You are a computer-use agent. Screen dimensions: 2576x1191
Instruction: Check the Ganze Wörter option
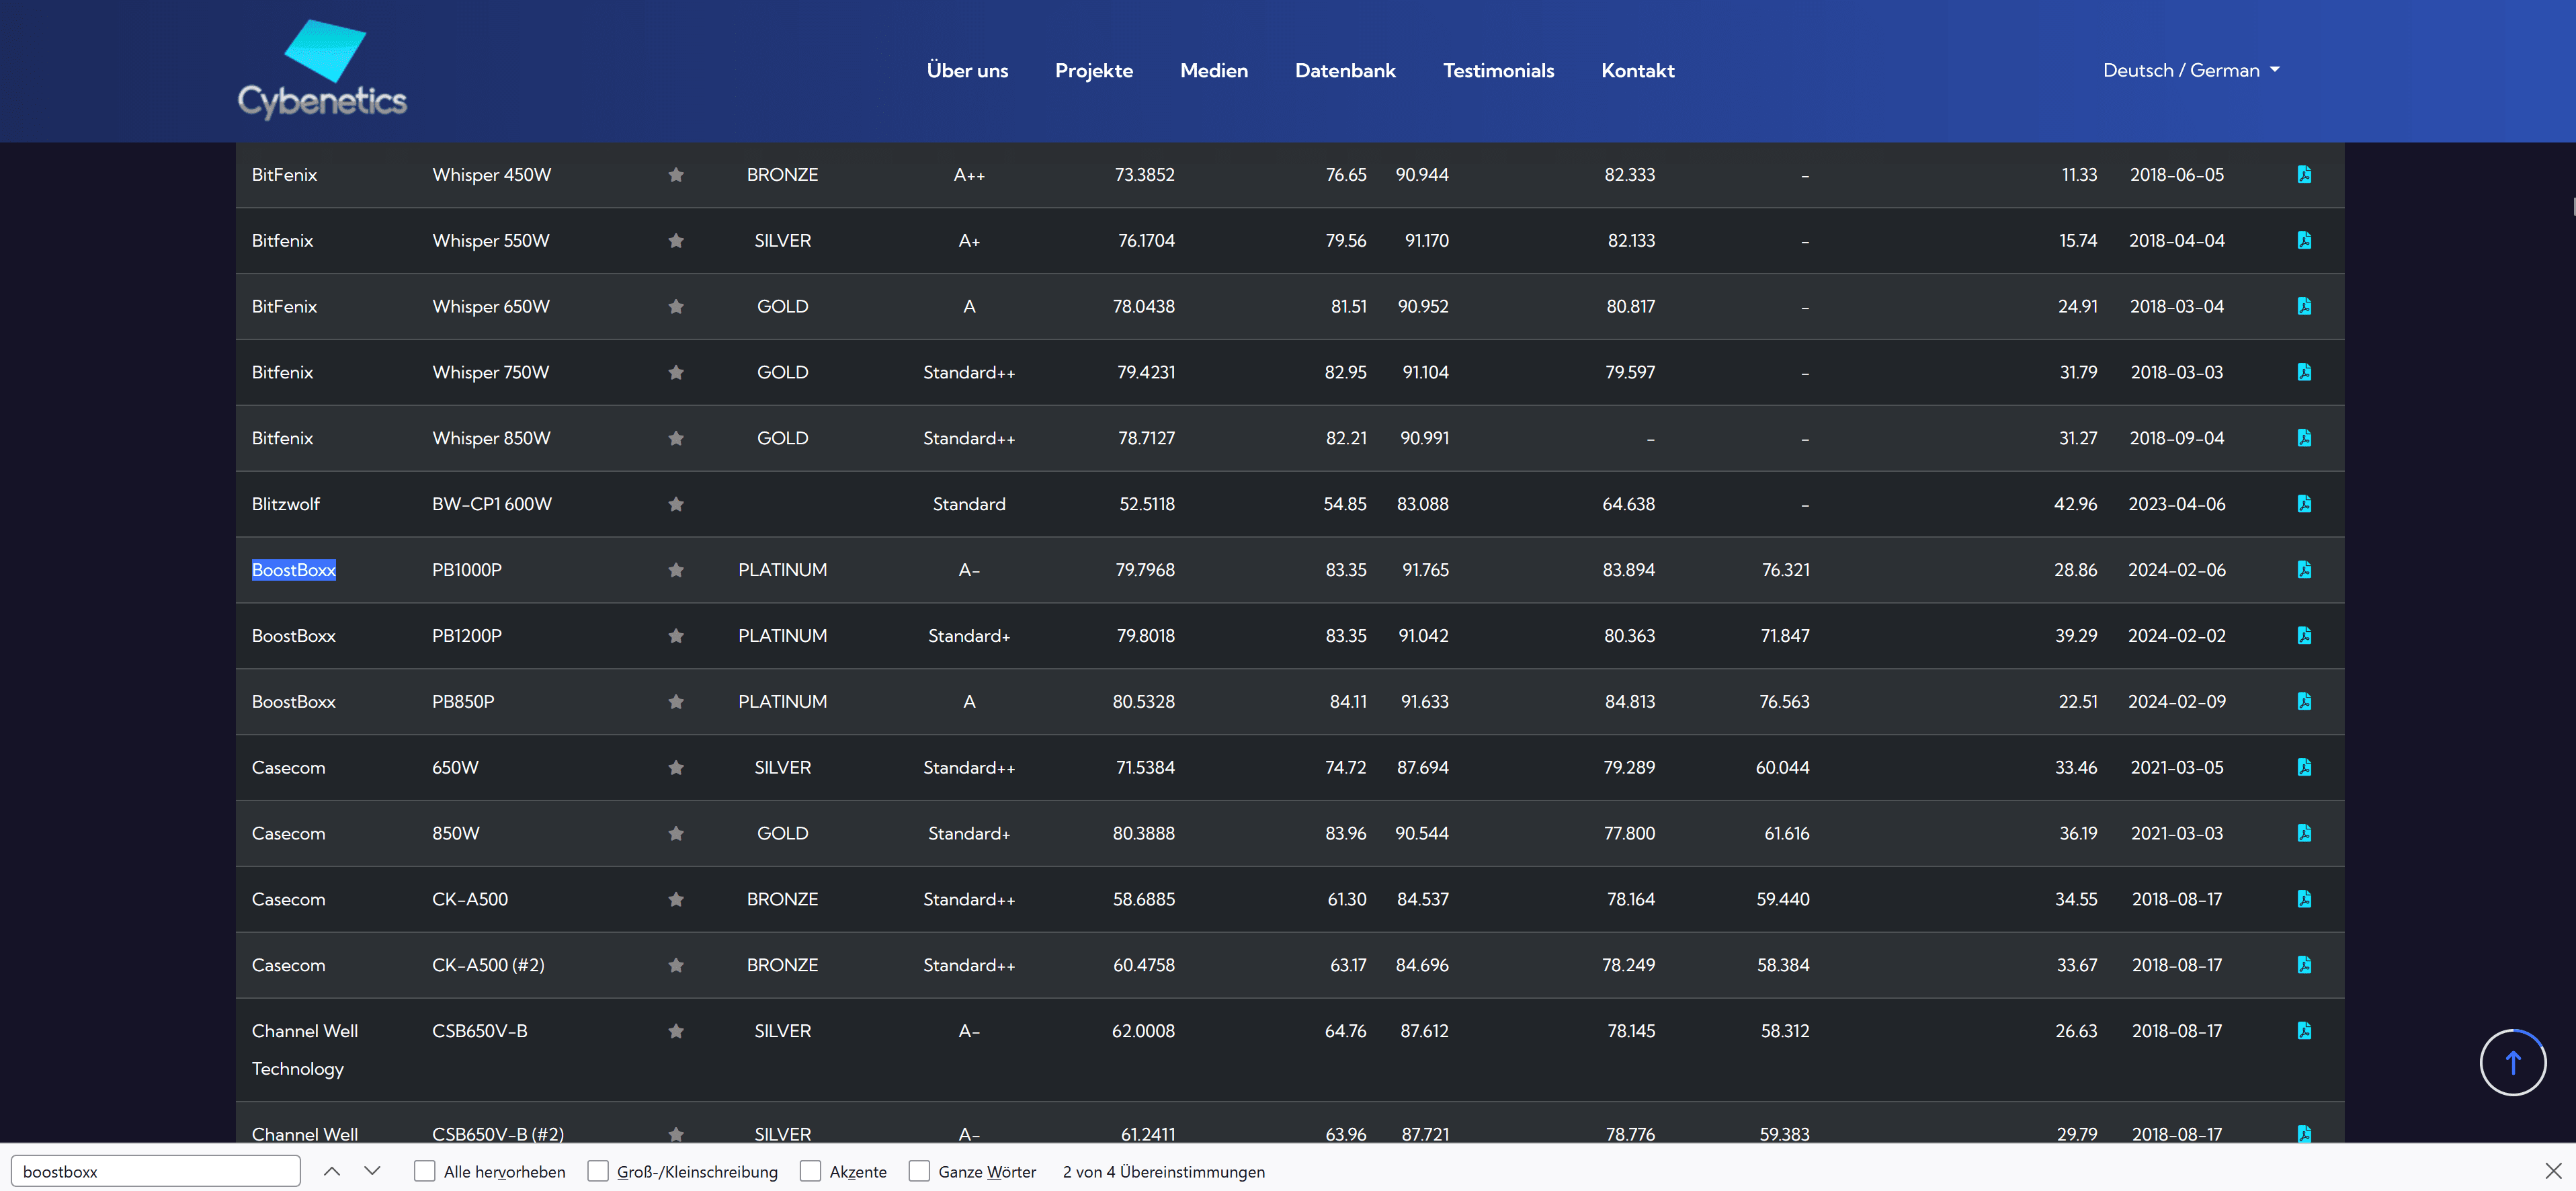pos(919,1171)
